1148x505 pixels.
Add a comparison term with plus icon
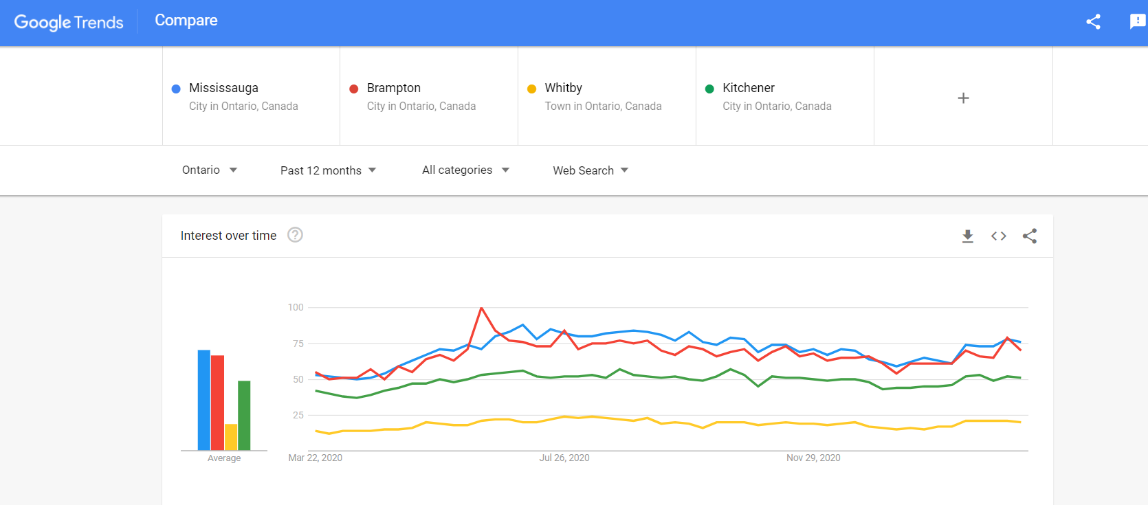click(963, 98)
